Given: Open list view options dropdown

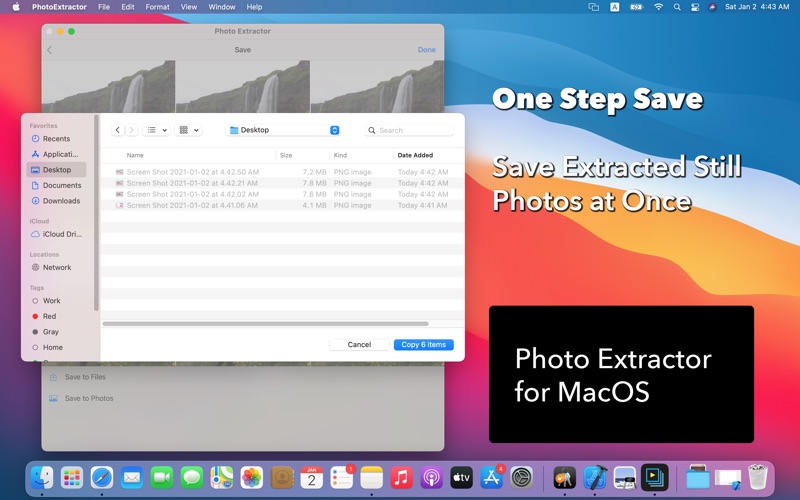Looking at the screenshot, I should (157, 130).
